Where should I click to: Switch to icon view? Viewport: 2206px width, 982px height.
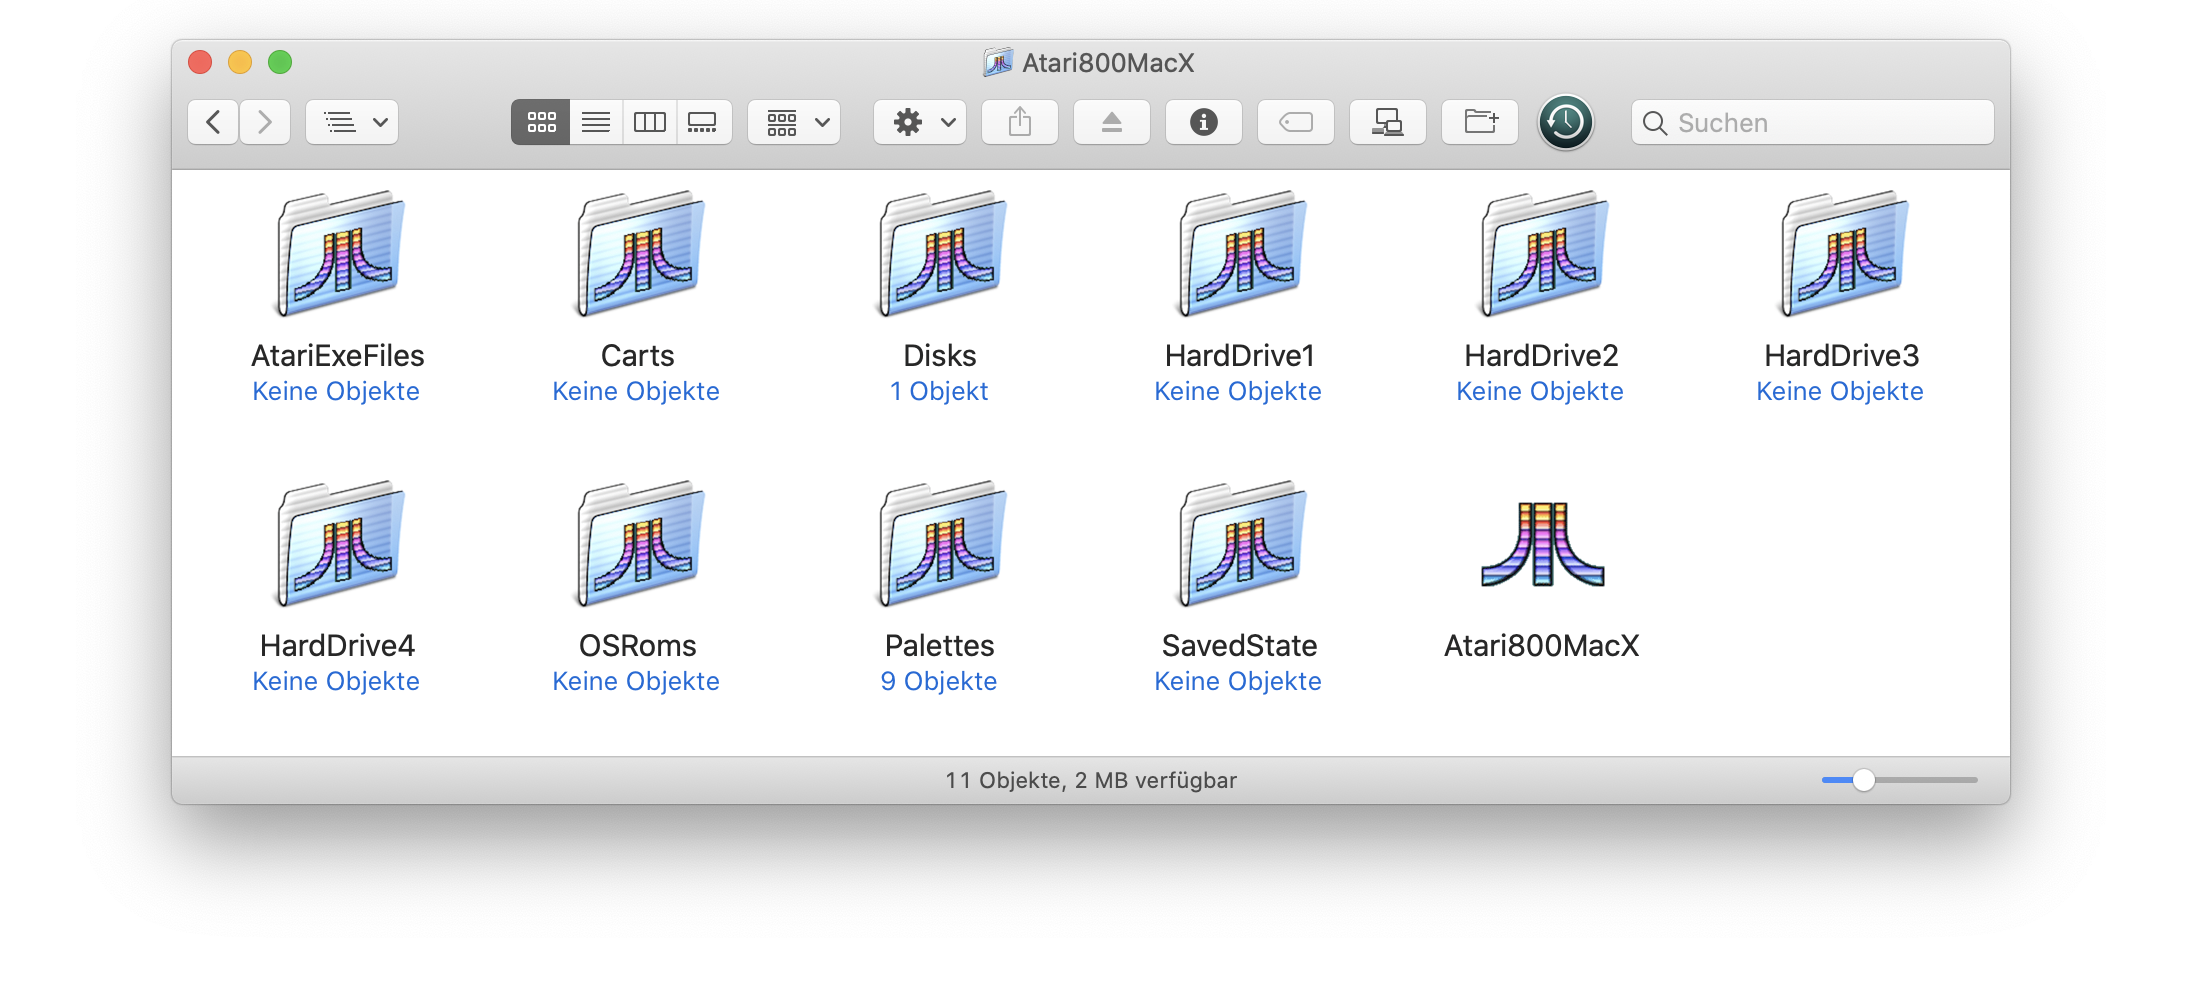pyautogui.click(x=541, y=122)
